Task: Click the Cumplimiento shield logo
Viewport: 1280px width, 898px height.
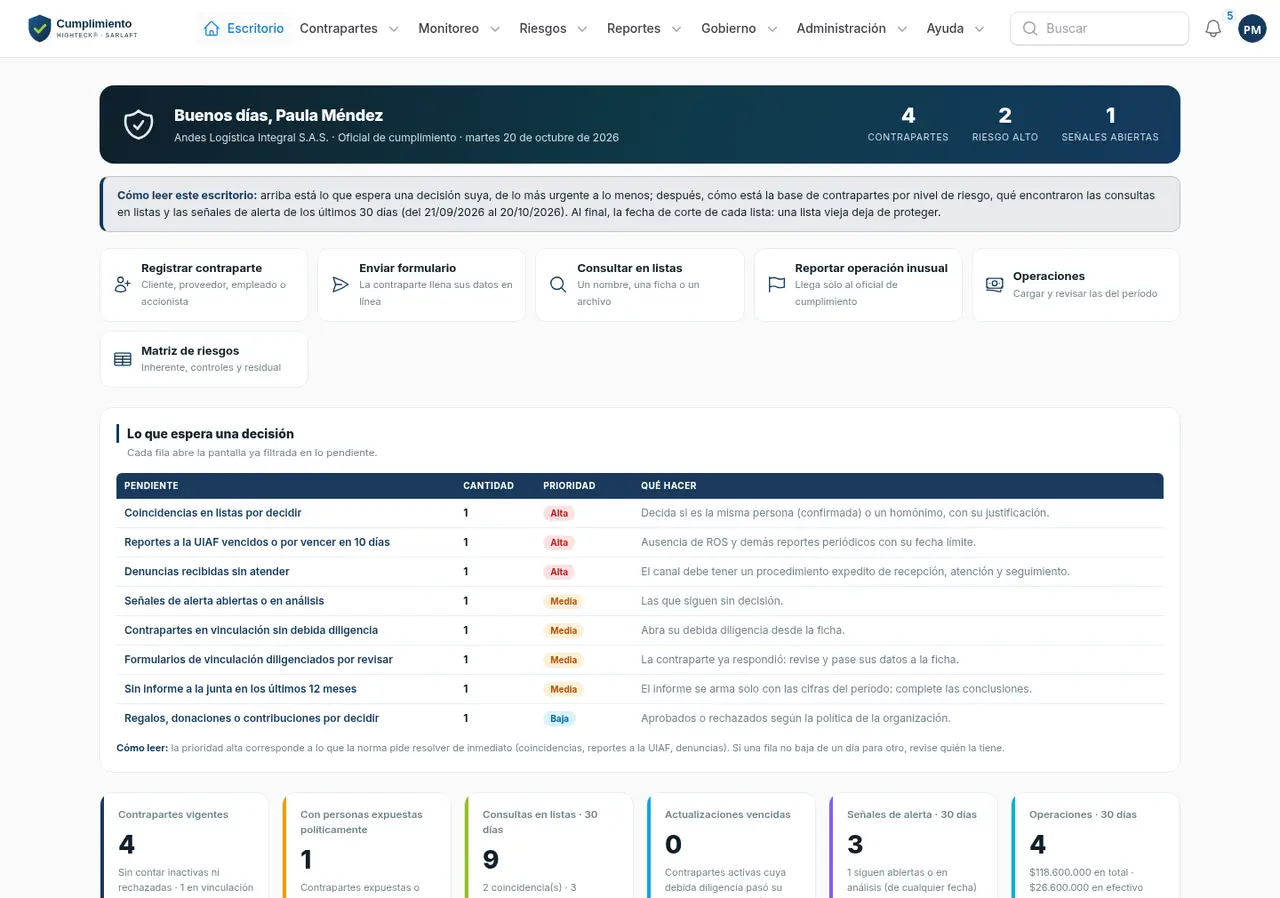Action: (39, 28)
